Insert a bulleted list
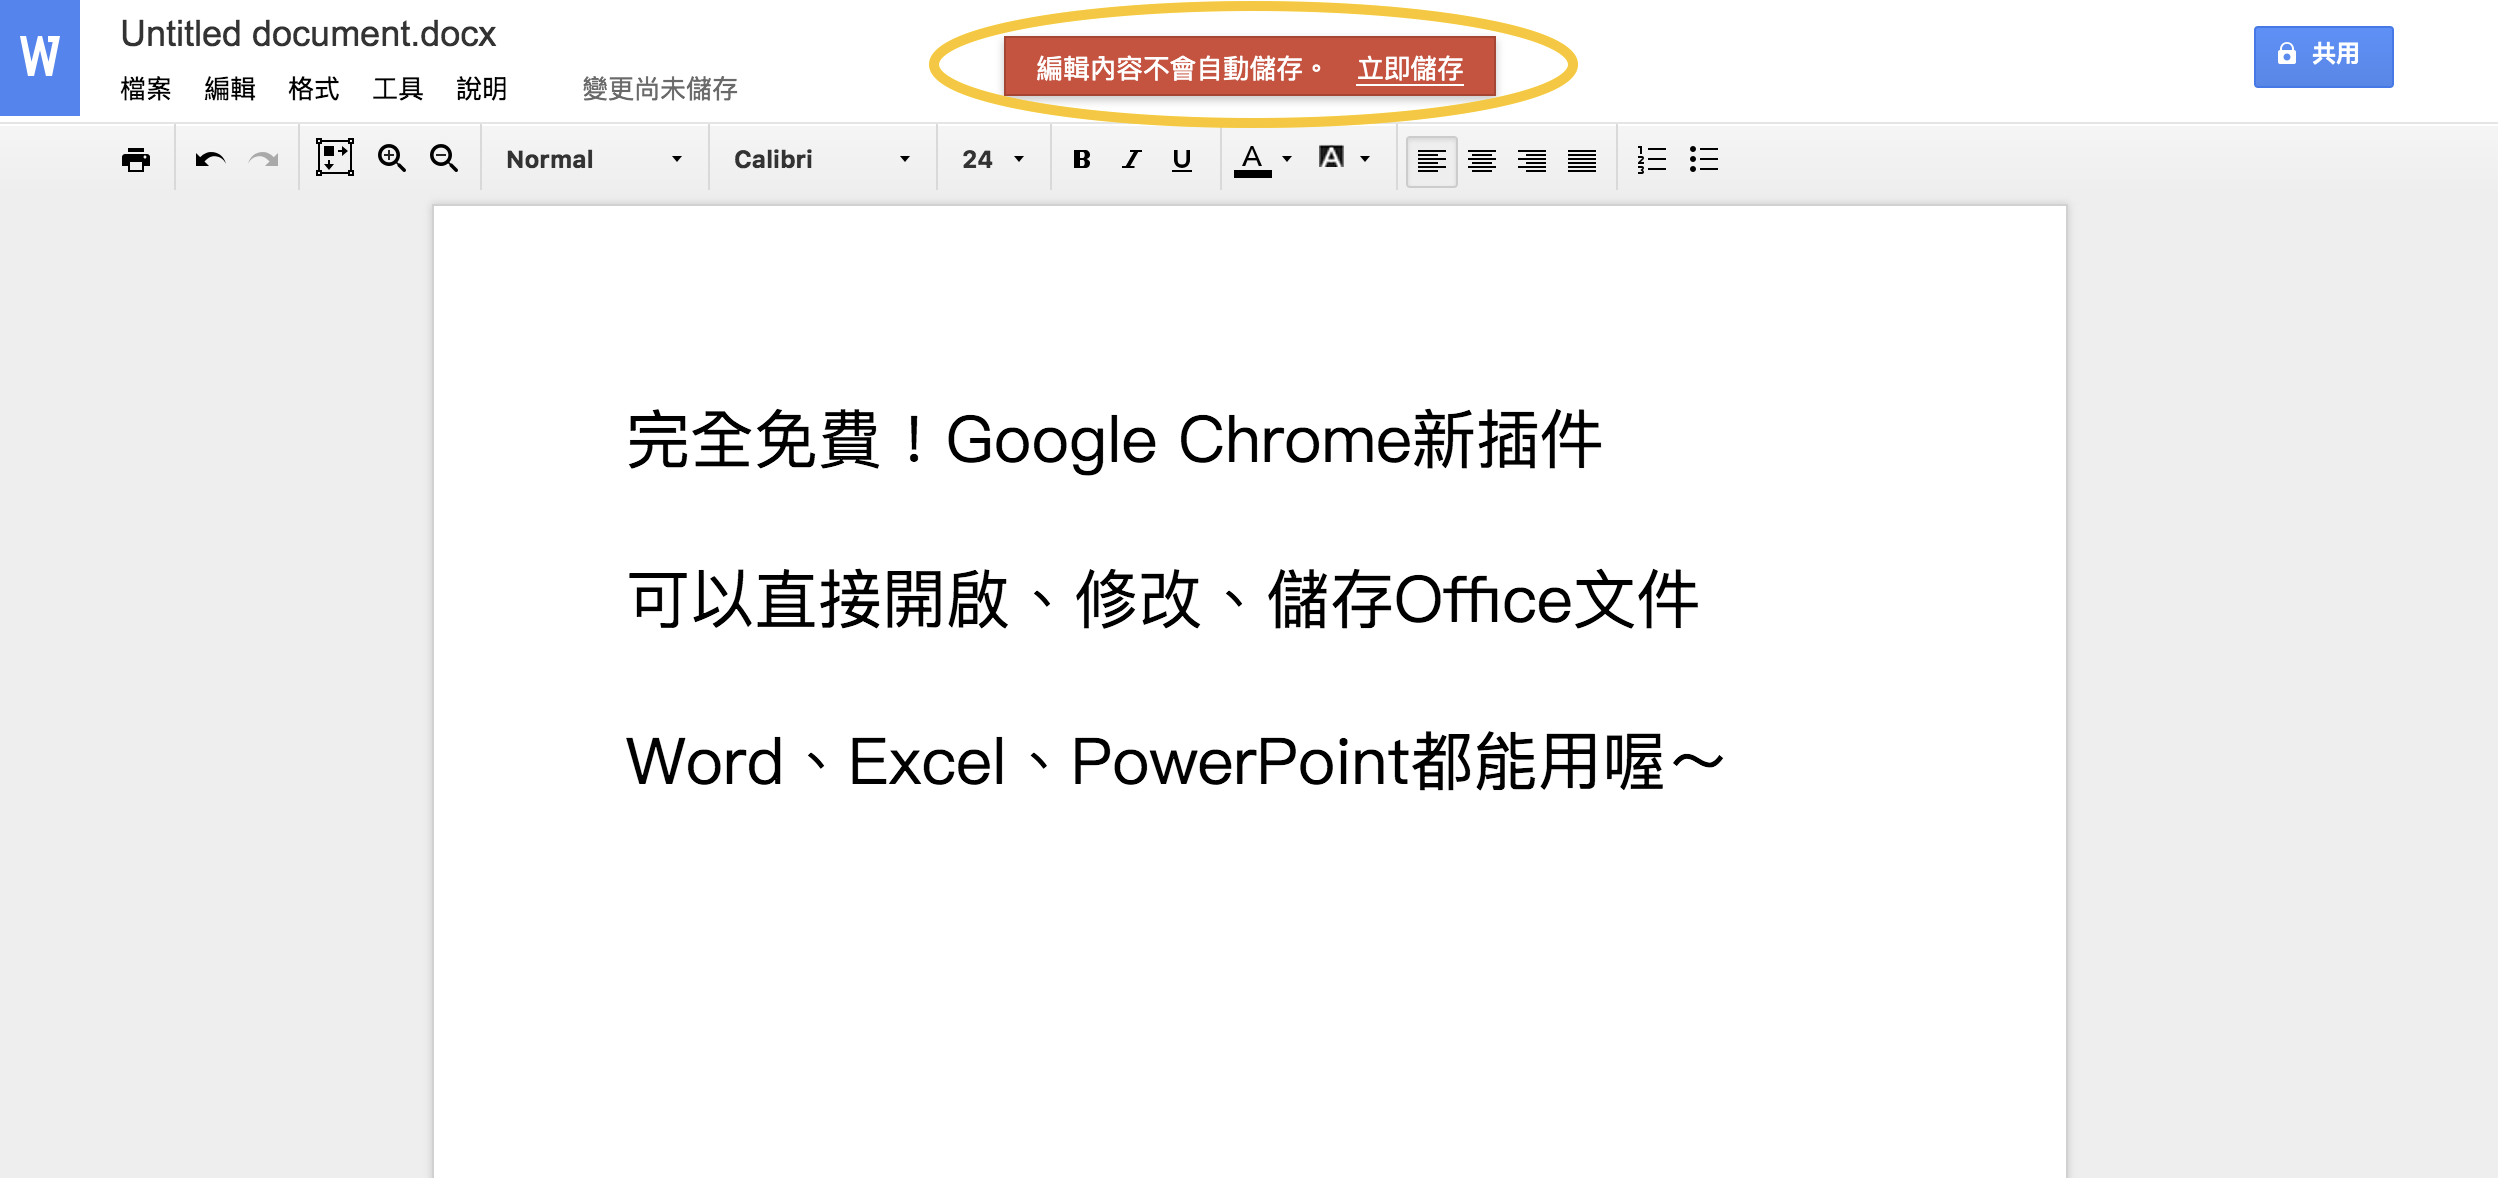Image resolution: width=2498 pixels, height=1178 pixels. tap(1703, 159)
